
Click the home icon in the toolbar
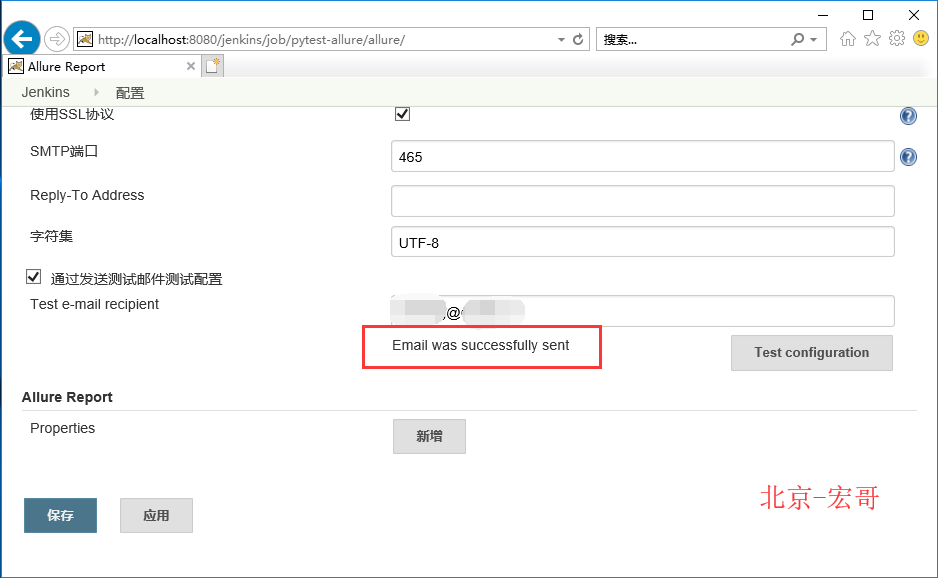coord(849,39)
